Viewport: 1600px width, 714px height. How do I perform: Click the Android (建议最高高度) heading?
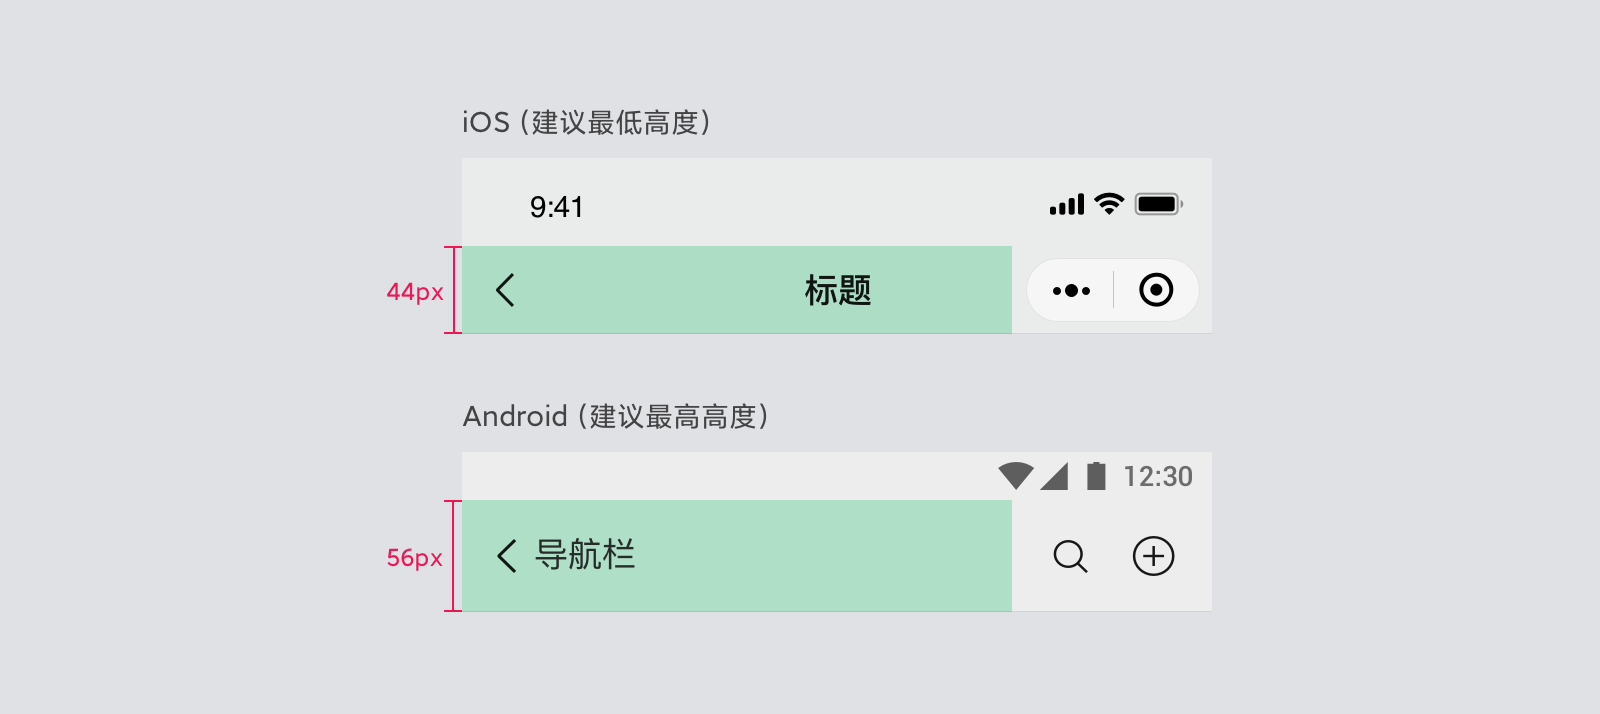[616, 417]
